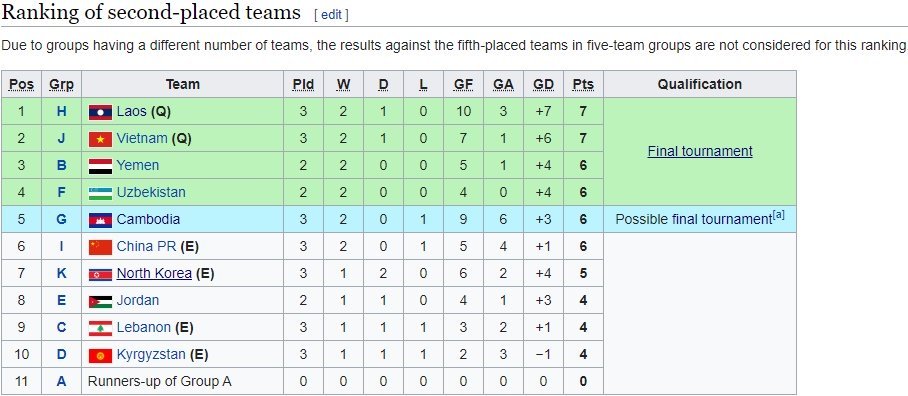Click the Jordan flag icon
The width and height of the screenshot is (908, 396).
click(x=100, y=301)
